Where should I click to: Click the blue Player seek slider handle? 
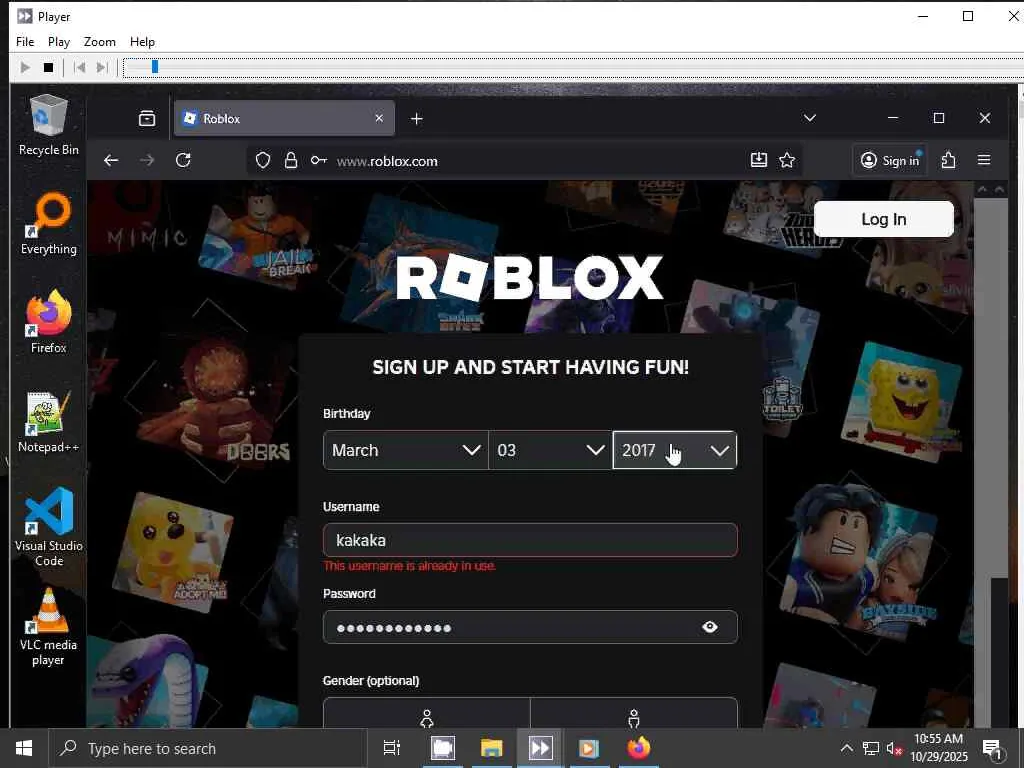point(155,67)
